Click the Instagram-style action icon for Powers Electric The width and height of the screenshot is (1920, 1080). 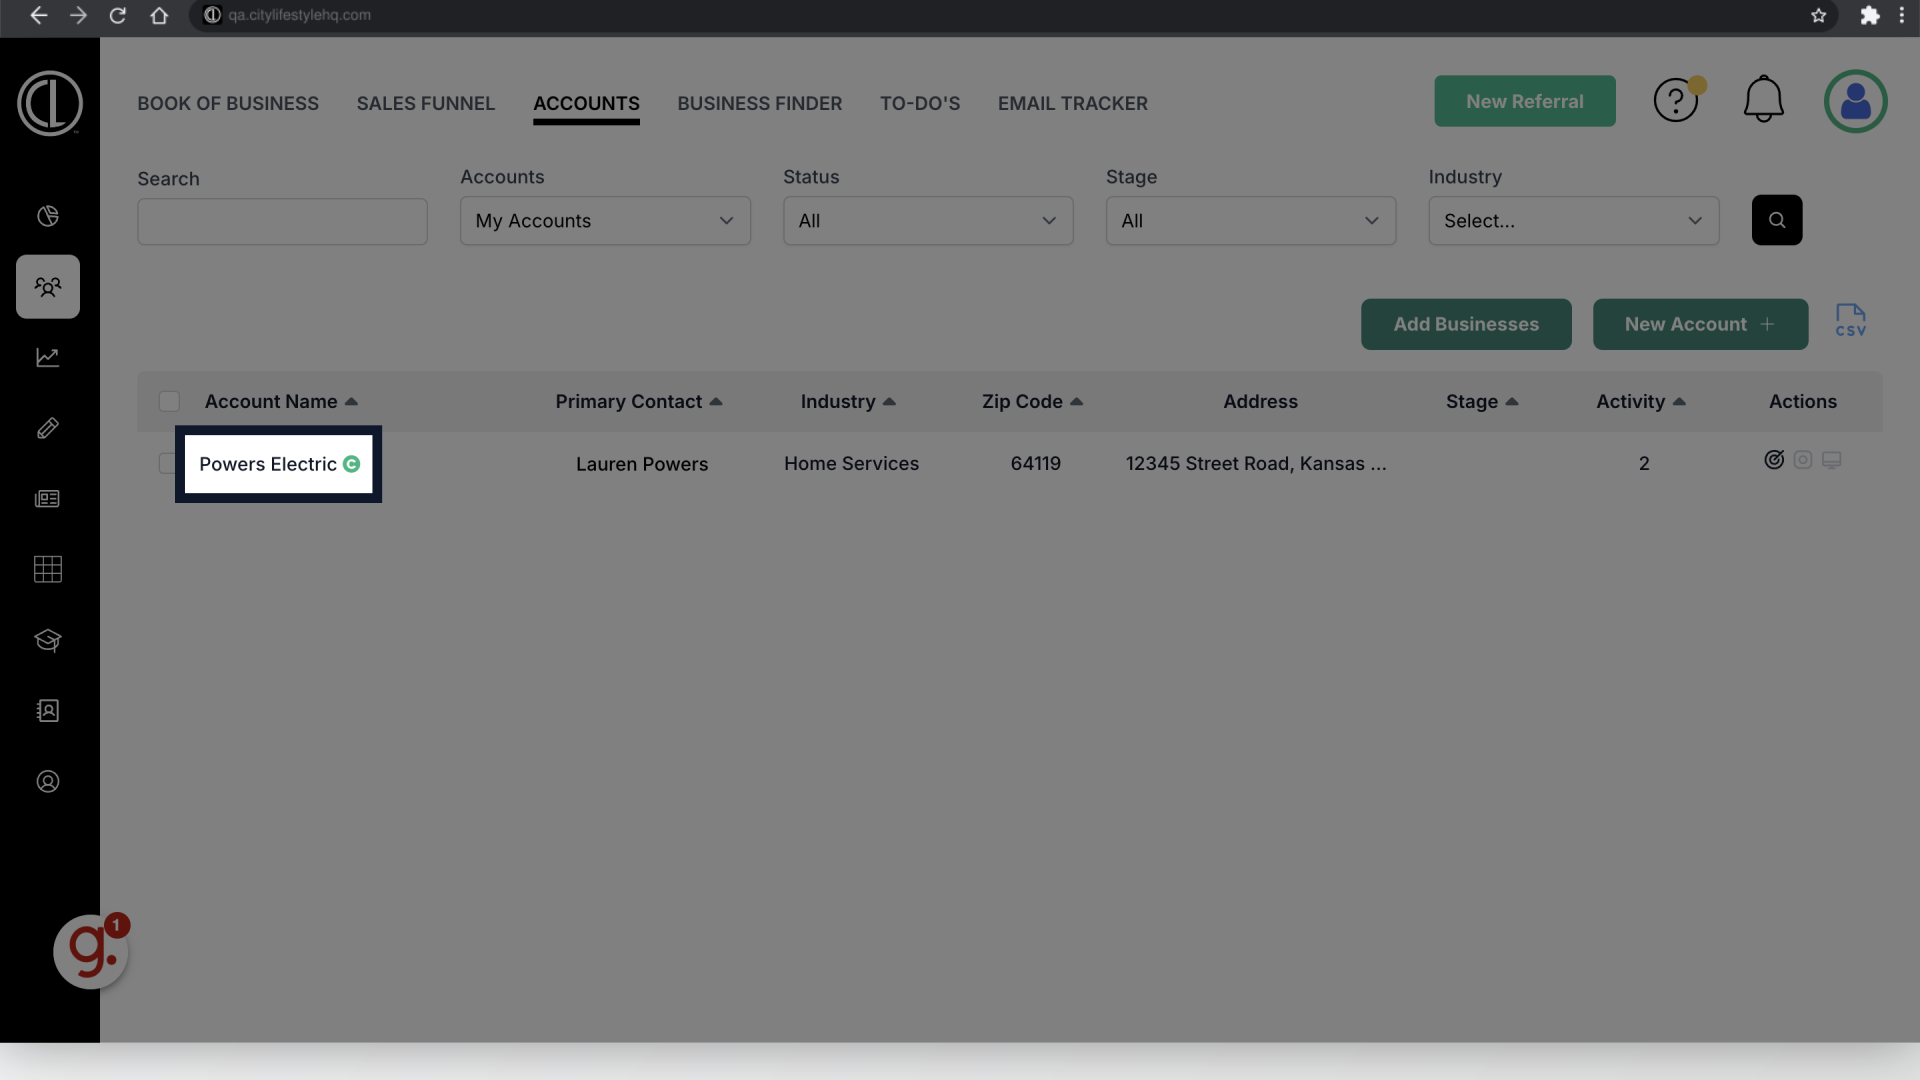coord(1803,460)
